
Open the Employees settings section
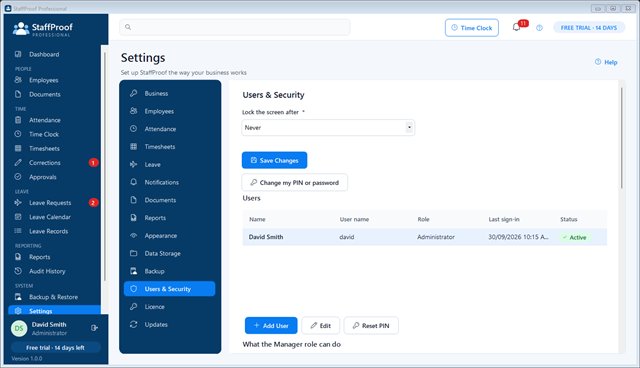(169, 111)
